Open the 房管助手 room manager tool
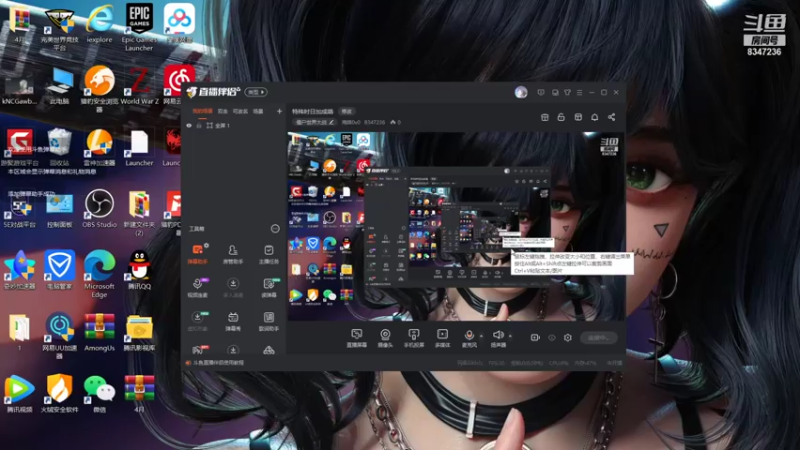The height and width of the screenshot is (450, 800). click(233, 254)
